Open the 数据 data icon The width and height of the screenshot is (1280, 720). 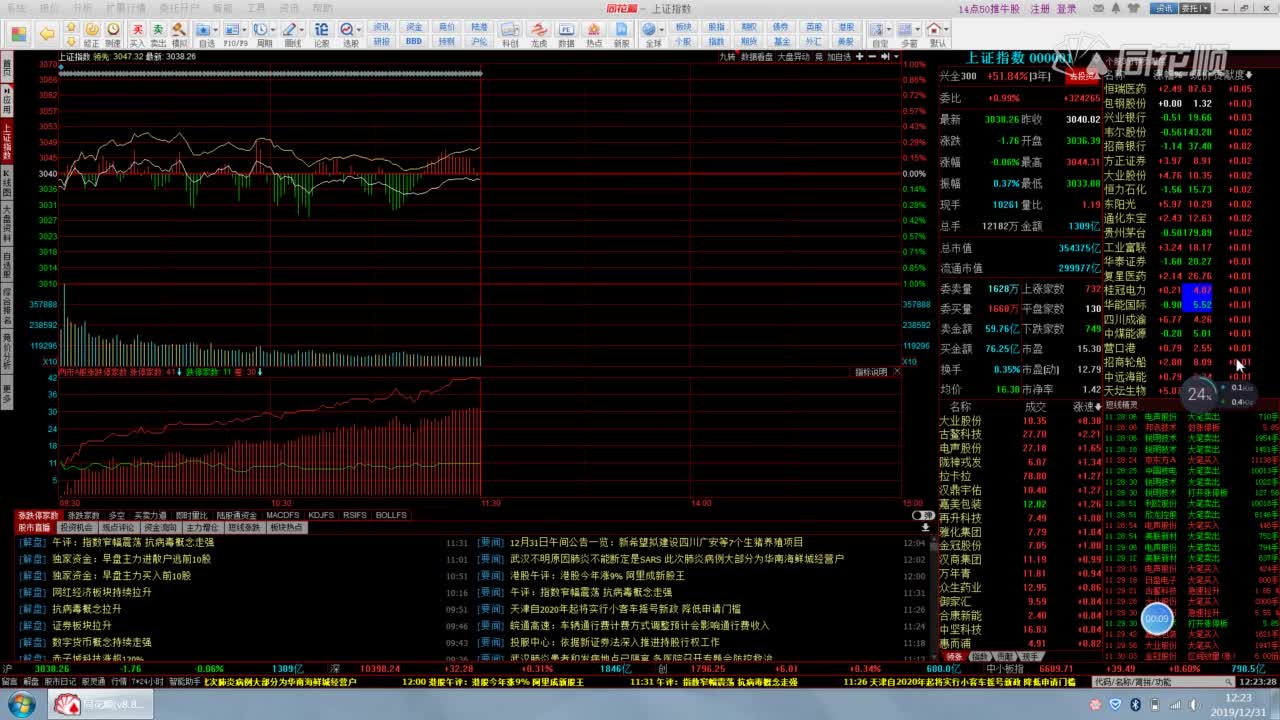[x=566, y=35]
